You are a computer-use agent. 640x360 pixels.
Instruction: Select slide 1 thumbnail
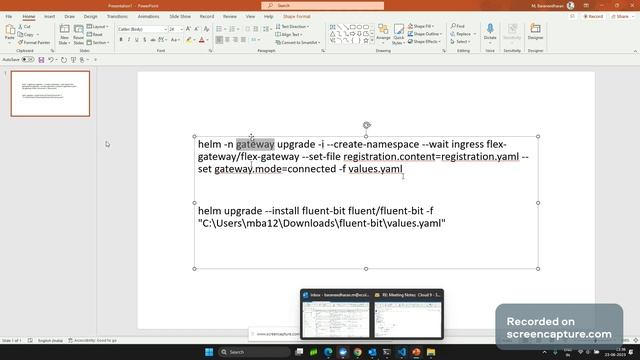pos(50,93)
